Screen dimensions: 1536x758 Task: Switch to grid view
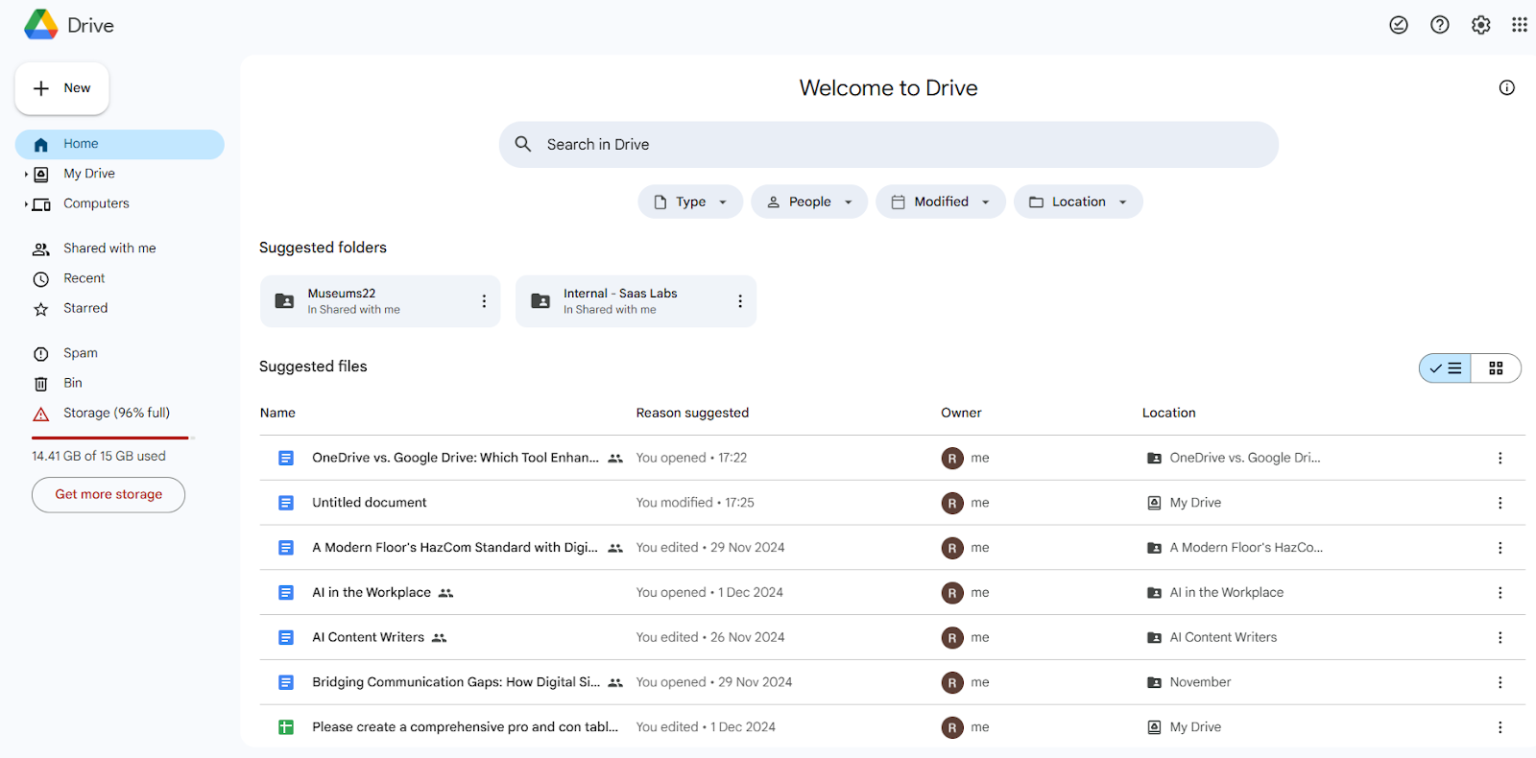point(1496,368)
